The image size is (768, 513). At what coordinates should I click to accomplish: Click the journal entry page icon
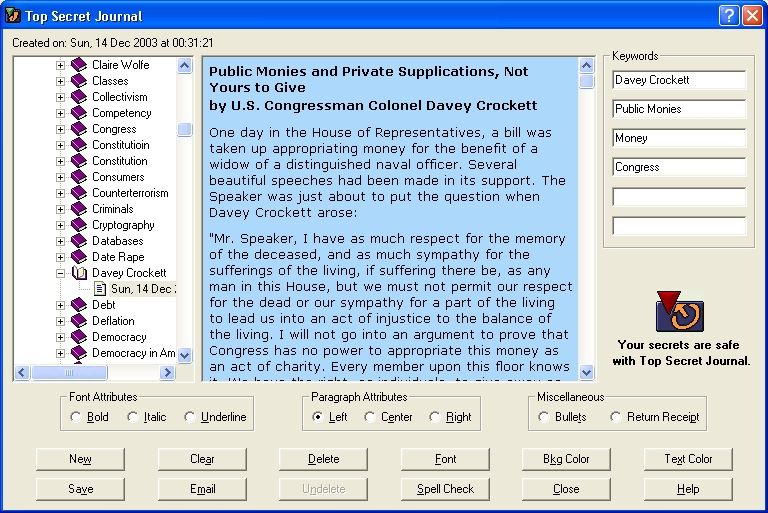[x=100, y=289]
